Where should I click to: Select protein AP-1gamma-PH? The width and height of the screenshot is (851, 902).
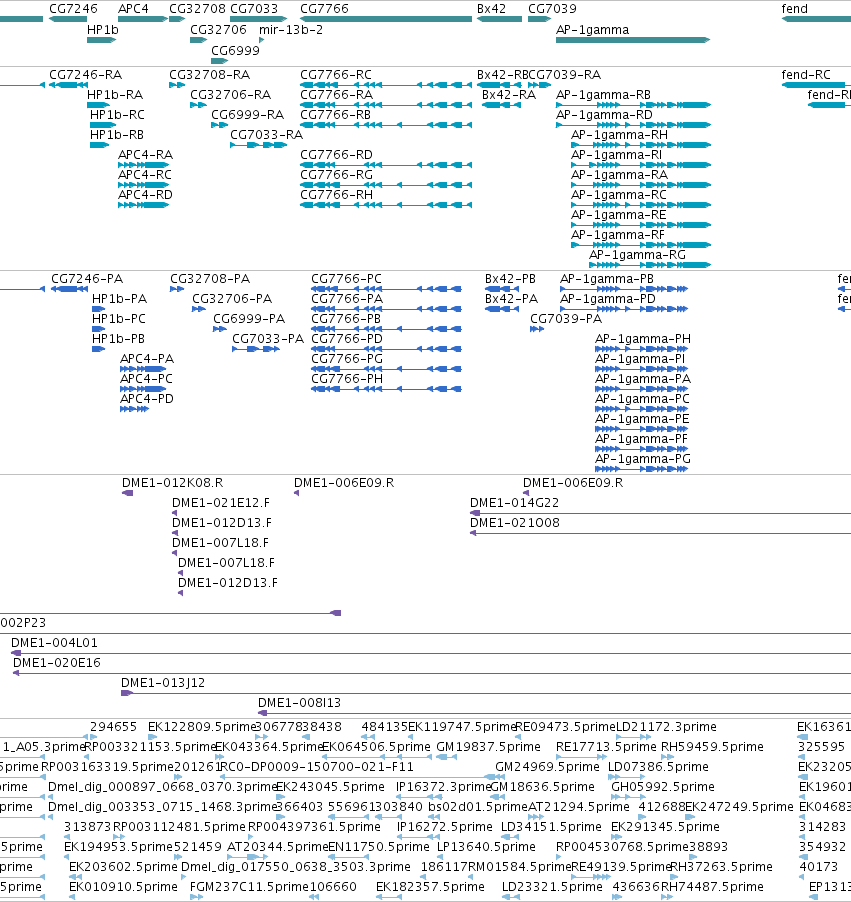[x=643, y=339]
